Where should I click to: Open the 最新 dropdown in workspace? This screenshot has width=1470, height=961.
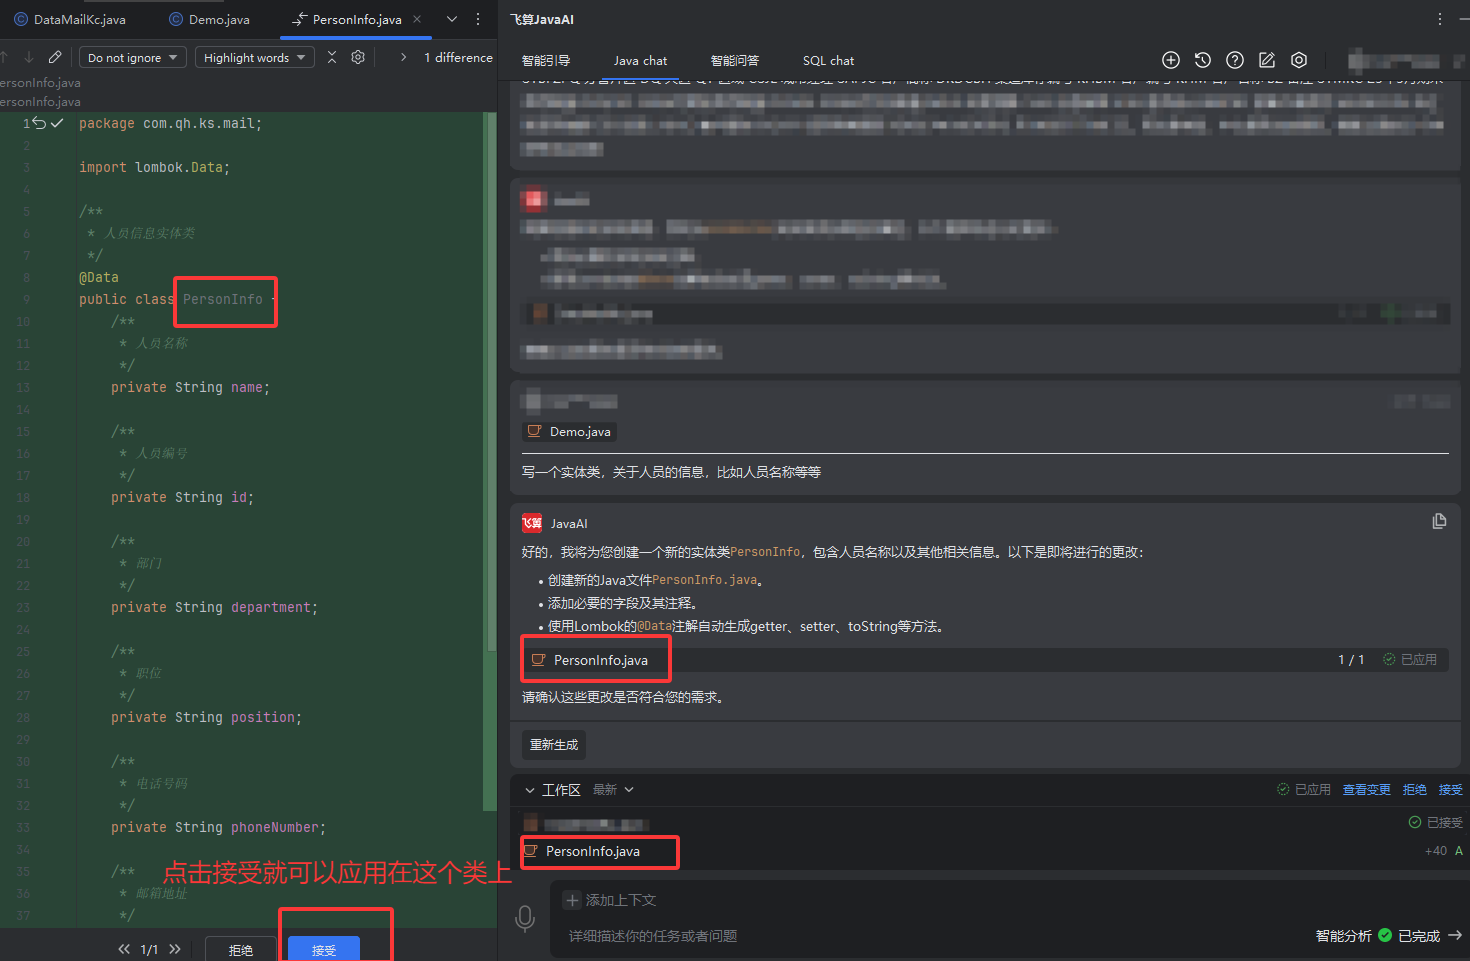(x=613, y=789)
